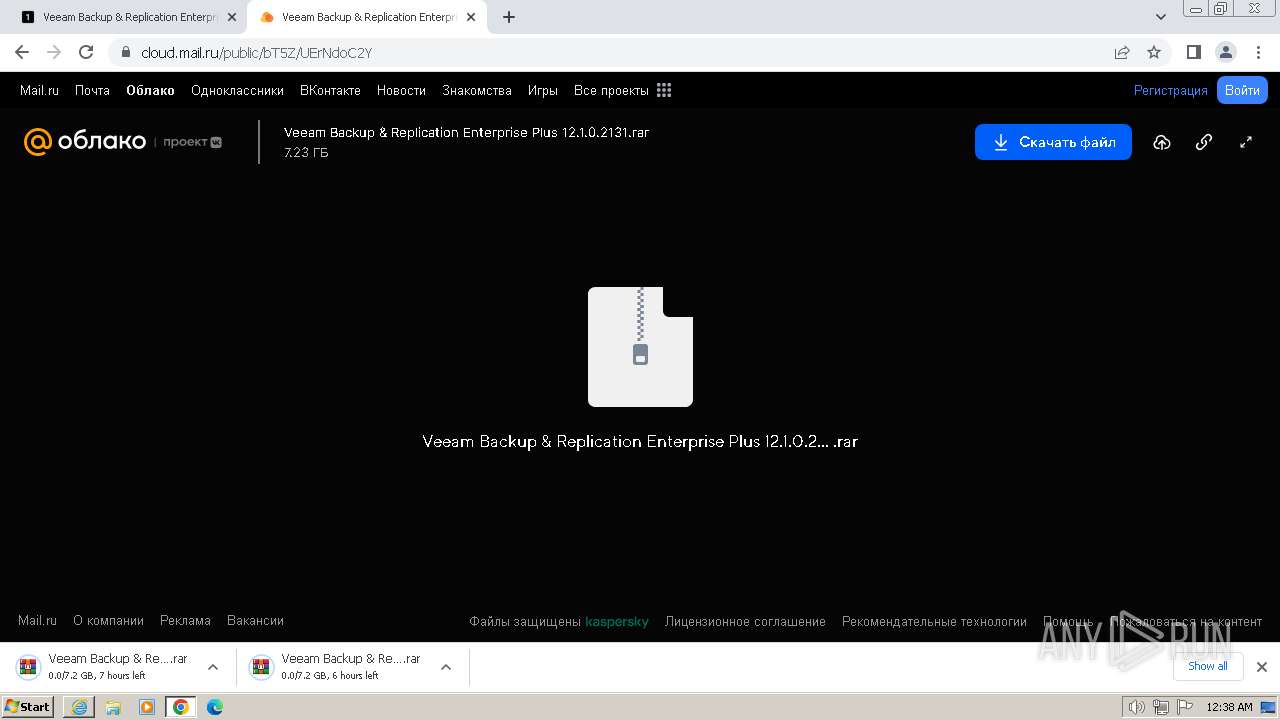
Task: Open Рекомендательные технологии link
Action: [x=934, y=622]
